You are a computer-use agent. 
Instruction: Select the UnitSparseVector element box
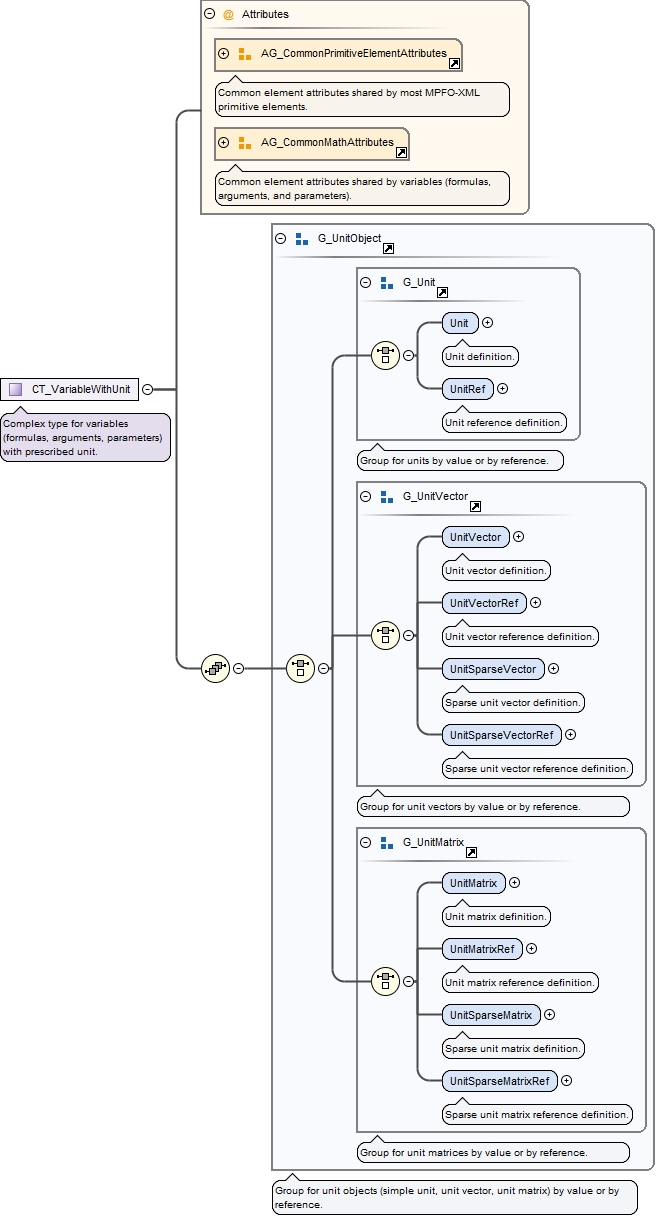(493, 669)
